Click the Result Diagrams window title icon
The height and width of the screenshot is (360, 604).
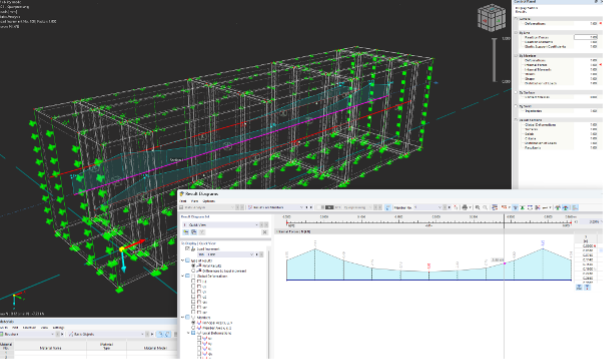point(182,194)
